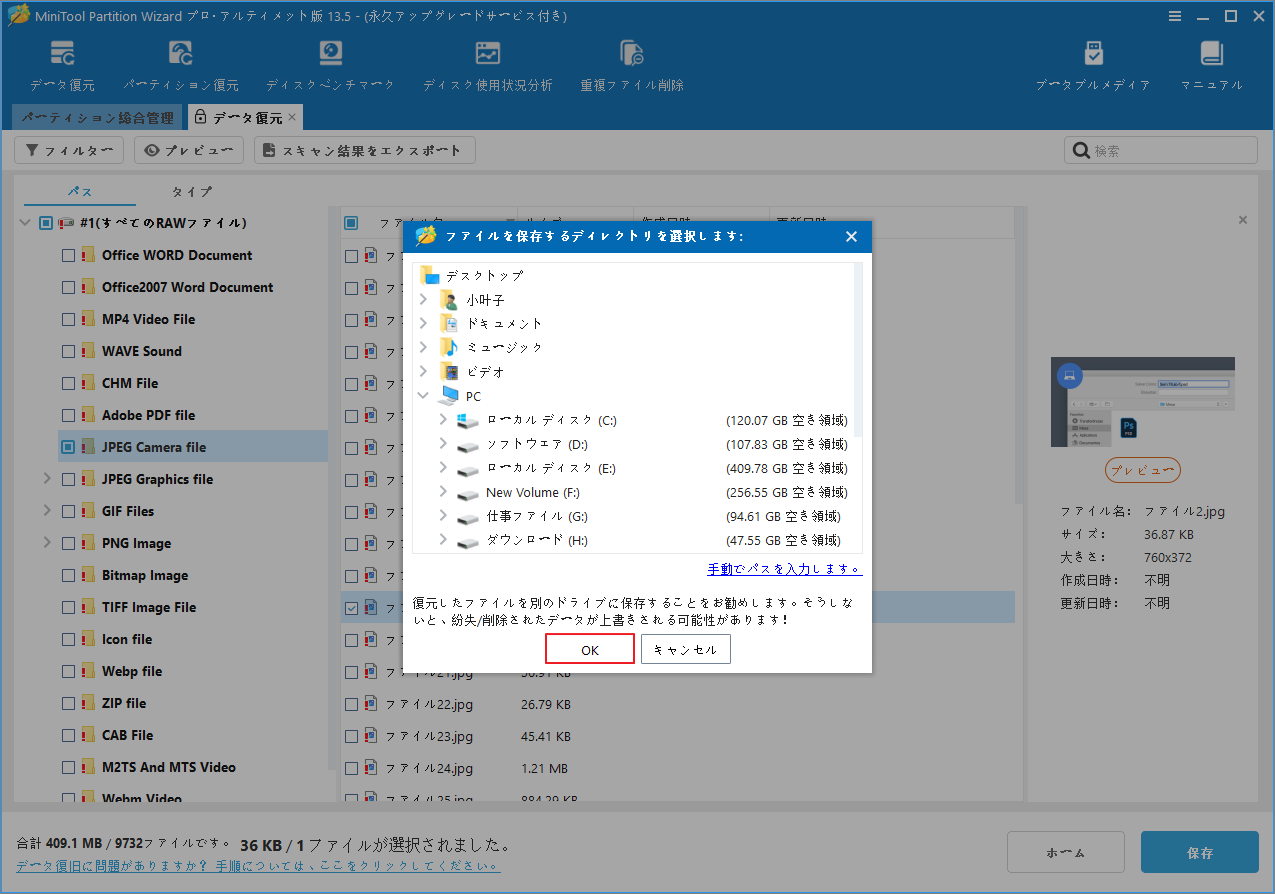Collapse the #1(すべてのRAWファイル) node
Viewport: 1275px width, 894px height.
[23, 222]
